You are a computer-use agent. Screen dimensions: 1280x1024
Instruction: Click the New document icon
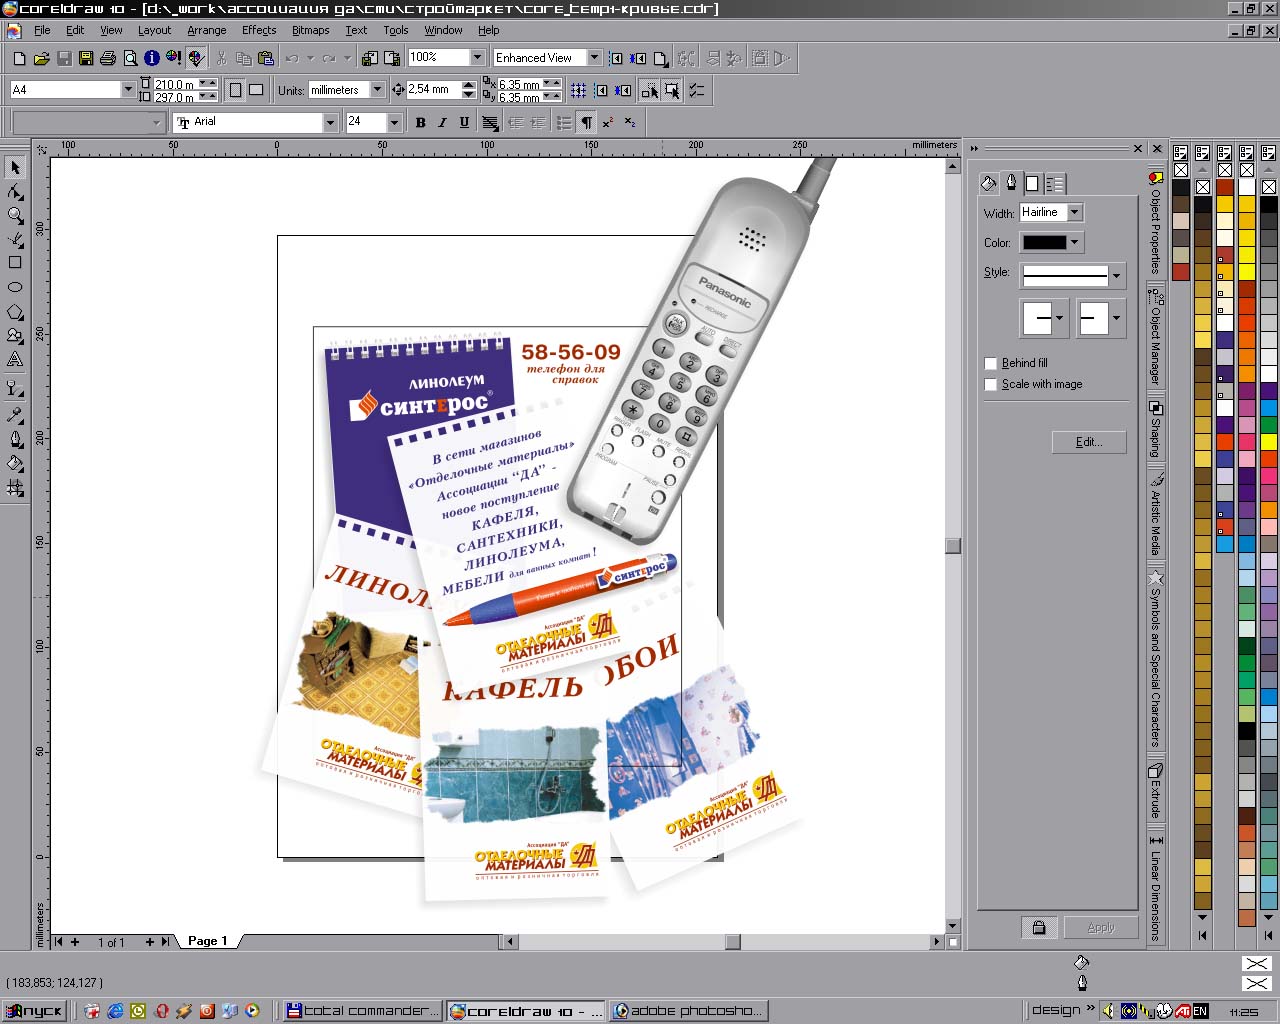coord(18,58)
